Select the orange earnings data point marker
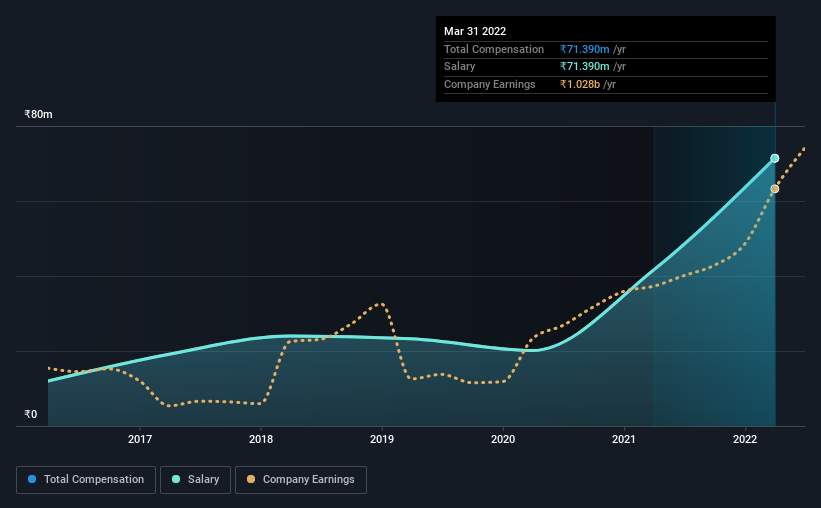This screenshot has width=821, height=508. coord(774,189)
